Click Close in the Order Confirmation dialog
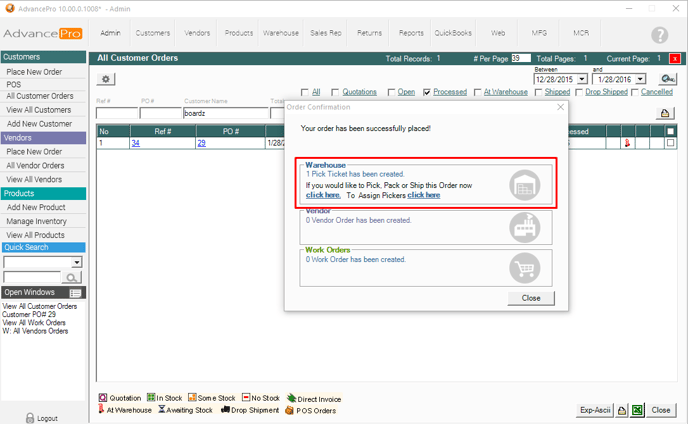 (x=531, y=298)
